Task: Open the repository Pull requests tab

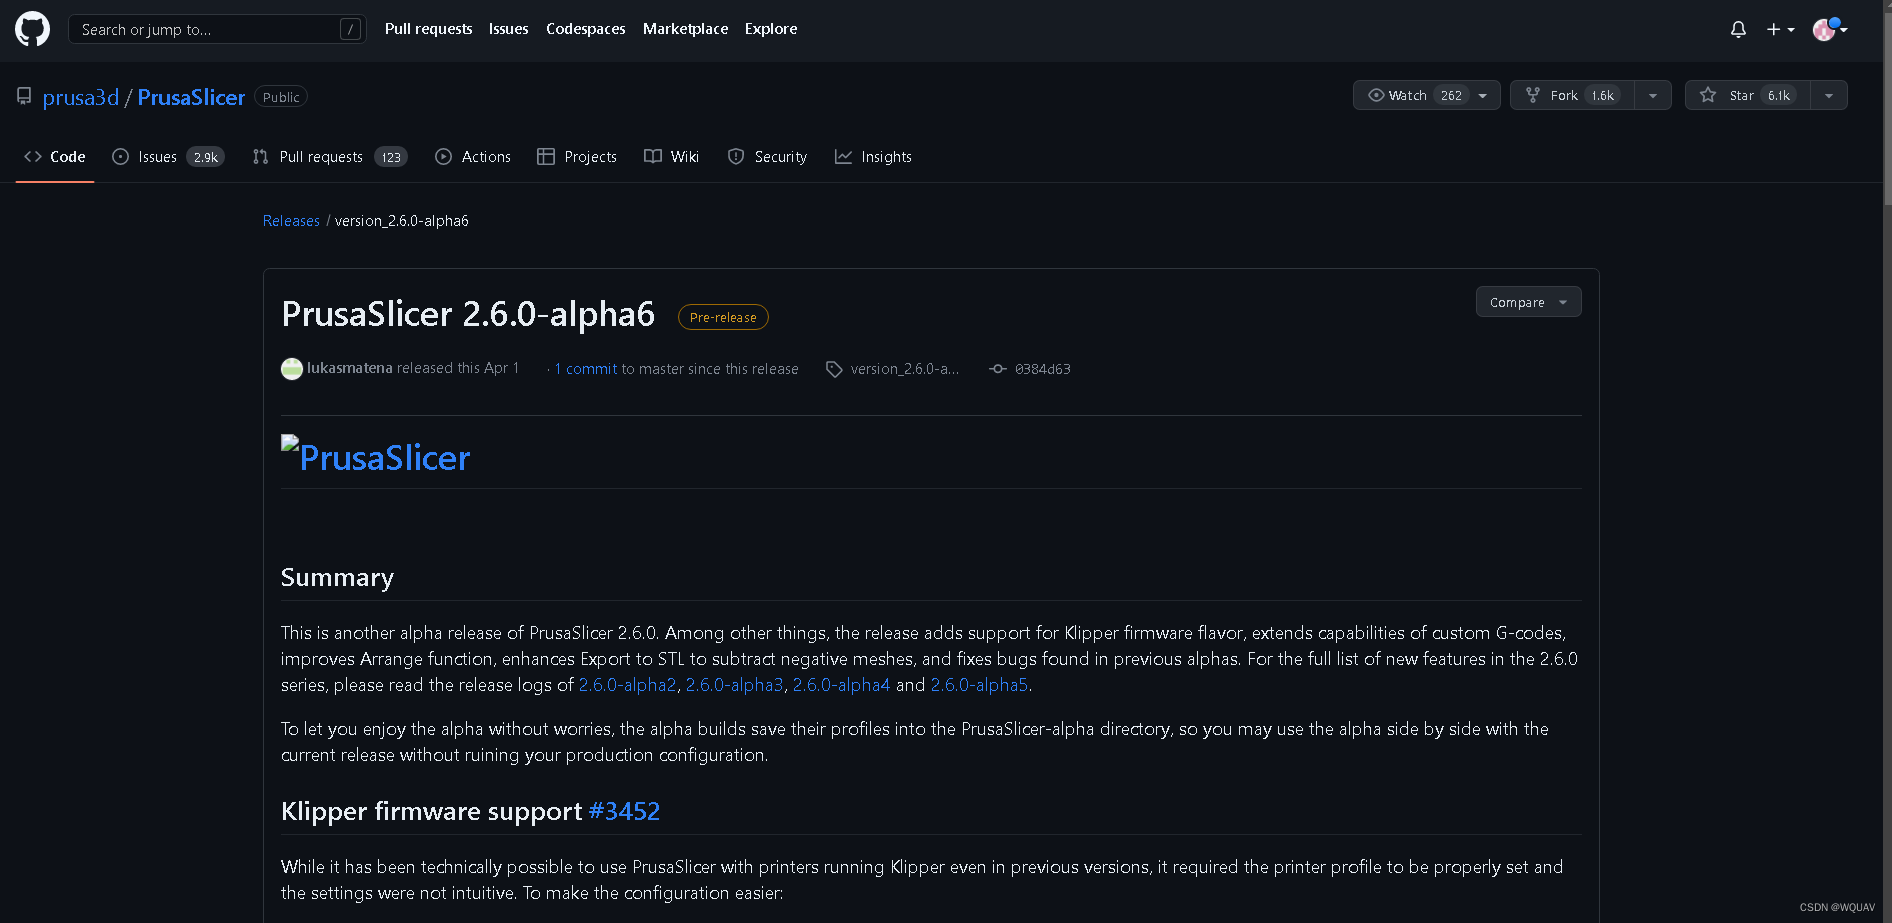Action: coord(330,157)
